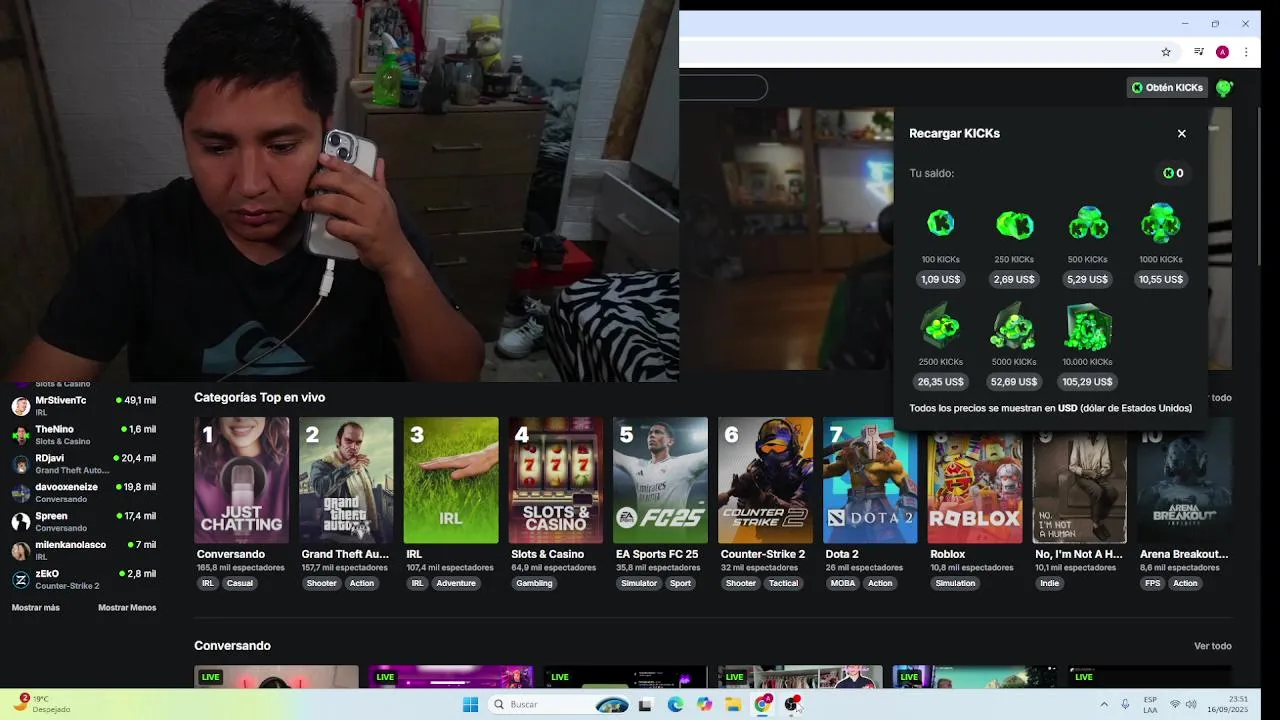Click the Tactical tag under Counter-Strike 2
This screenshot has width=1280, height=720.
click(x=784, y=583)
